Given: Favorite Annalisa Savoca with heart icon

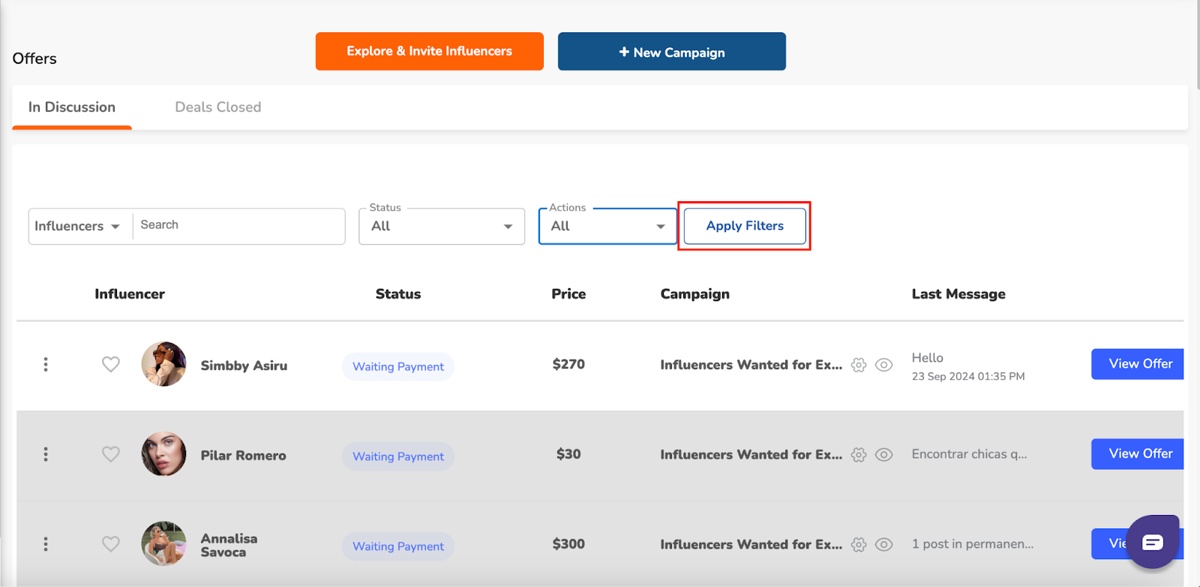Looking at the screenshot, I should tap(111, 545).
